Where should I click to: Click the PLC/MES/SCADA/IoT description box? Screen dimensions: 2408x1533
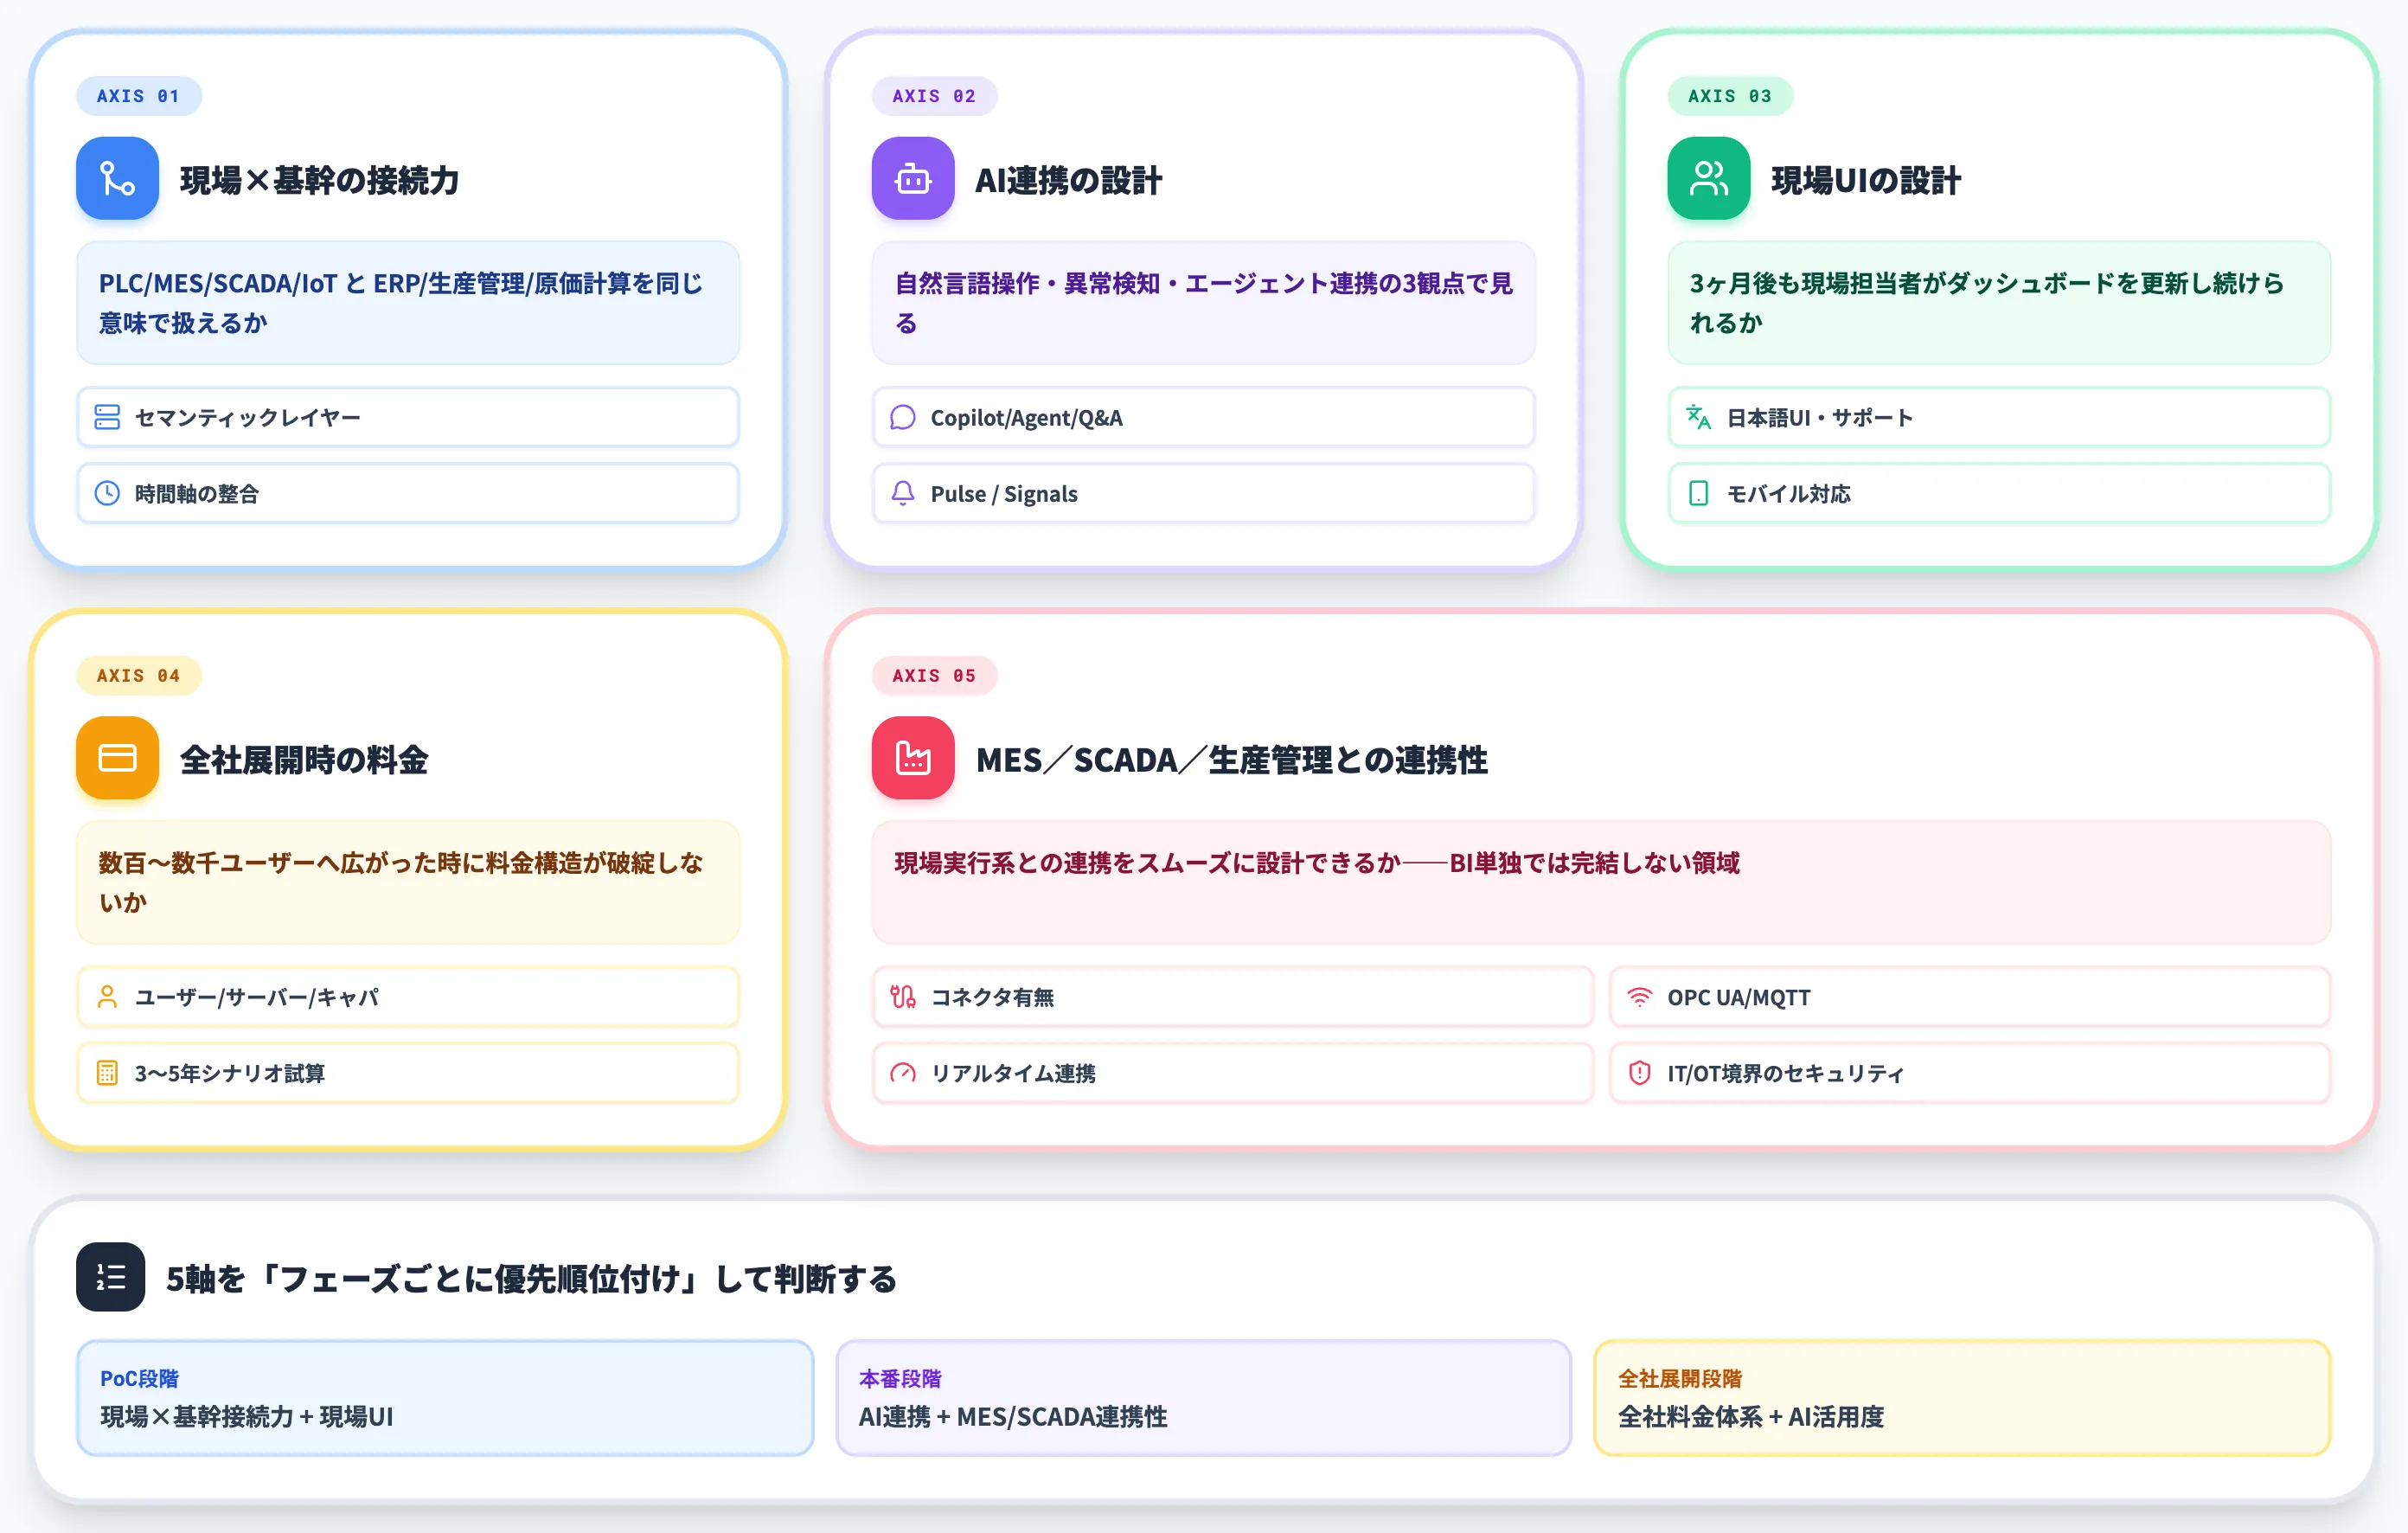click(x=408, y=303)
